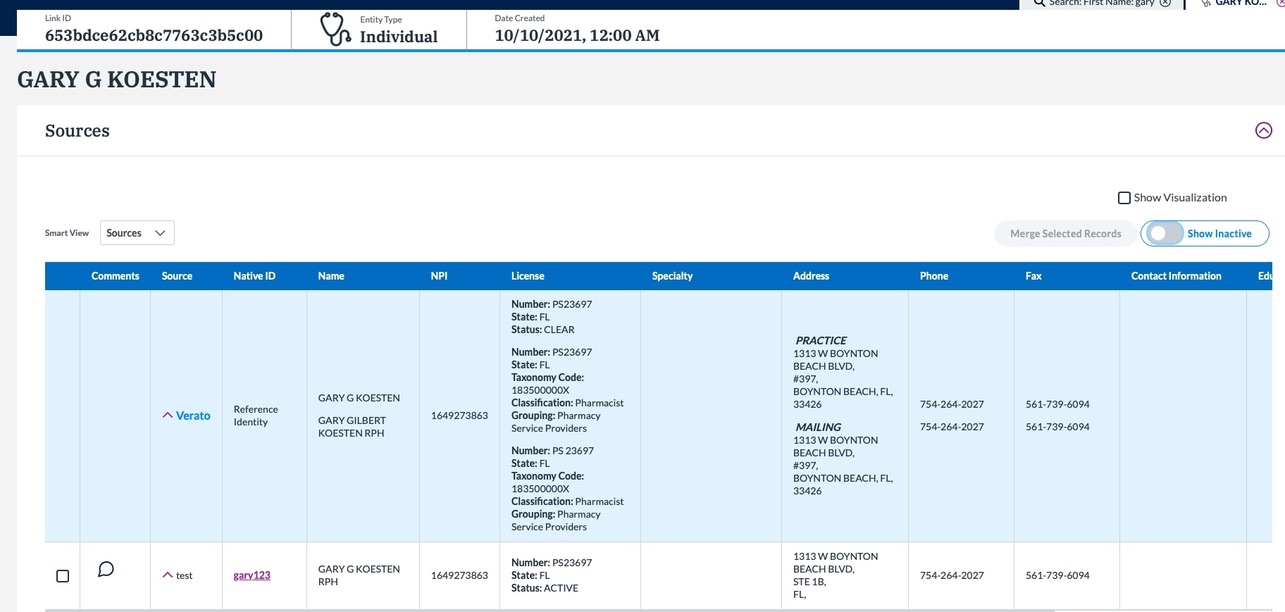Switch to Search: First Name gary tab
The image size is (1285, 612).
click(x=1100, y=3)
